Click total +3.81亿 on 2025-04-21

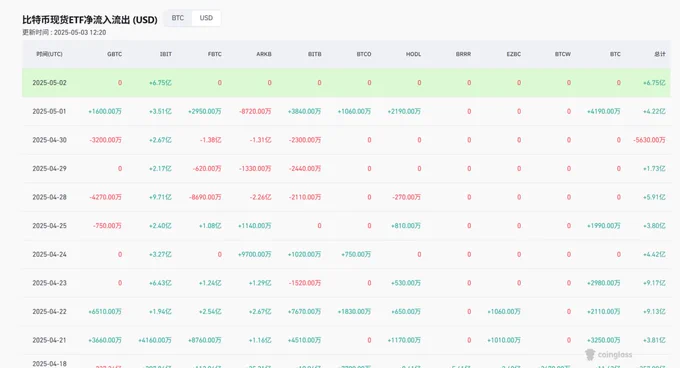[654, 340]
